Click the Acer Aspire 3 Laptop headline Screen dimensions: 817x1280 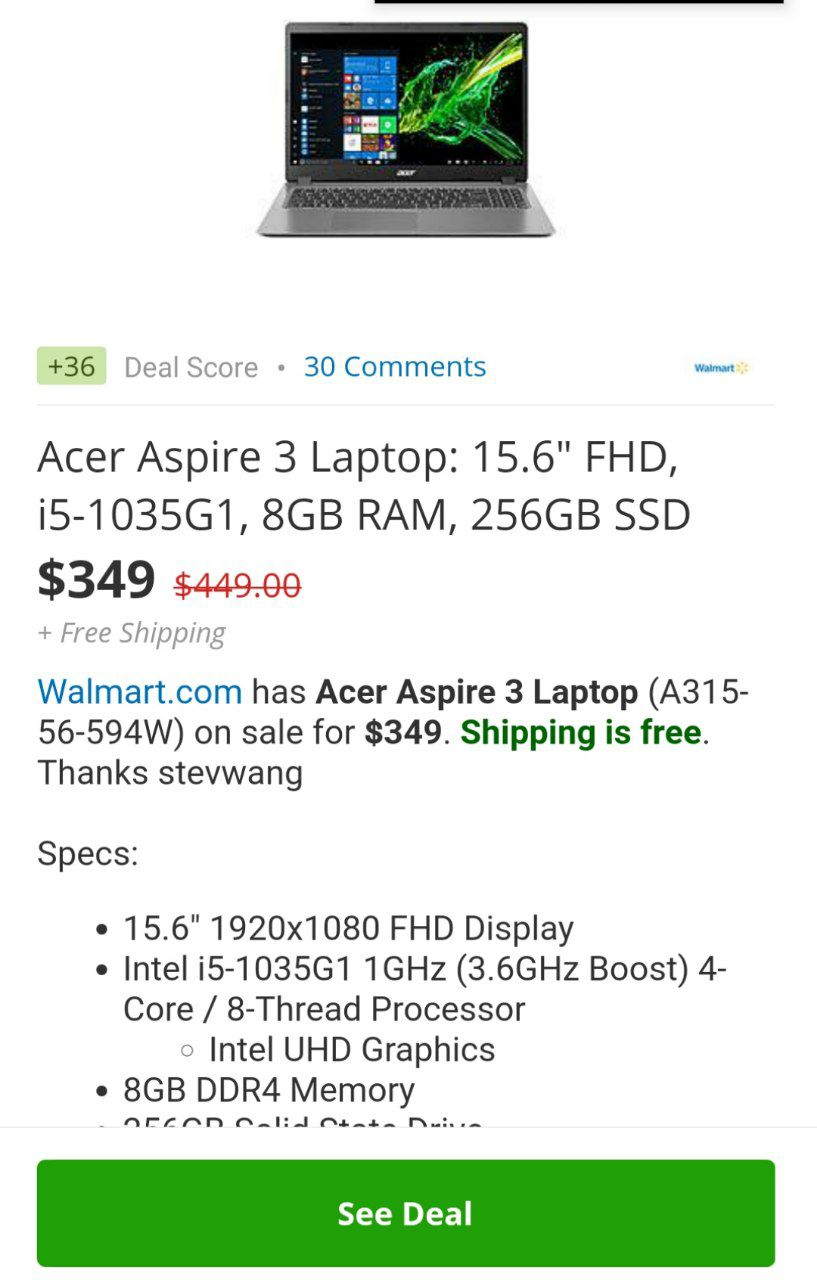(364, 486)
